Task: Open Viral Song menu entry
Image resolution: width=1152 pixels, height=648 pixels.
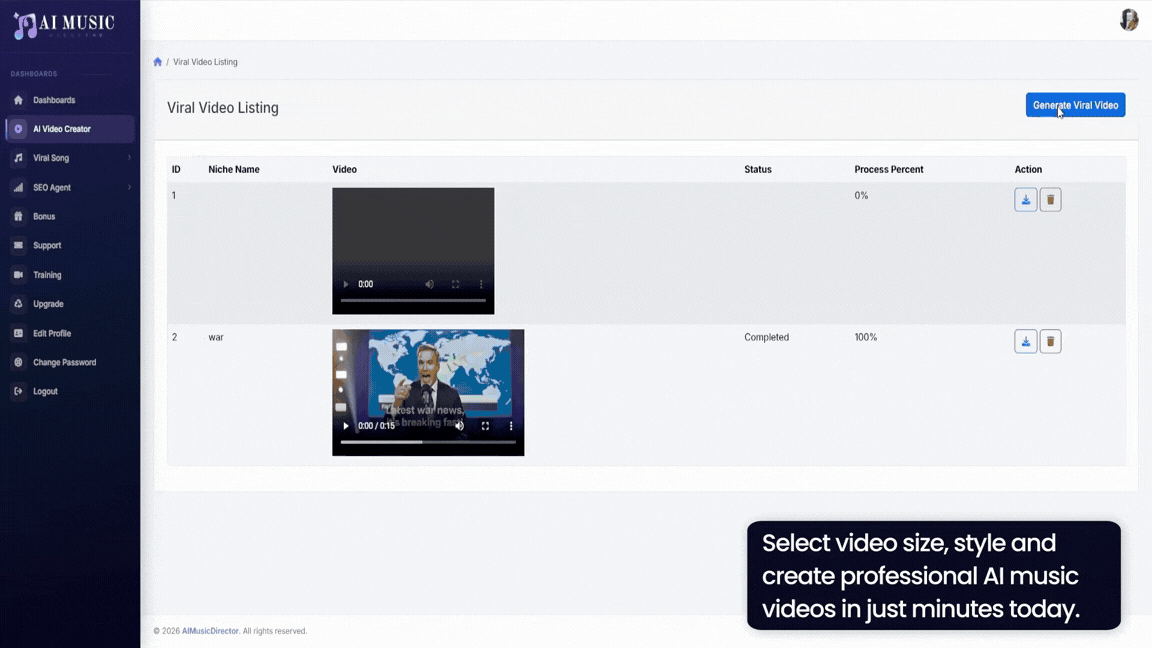Action: (70, 158)
